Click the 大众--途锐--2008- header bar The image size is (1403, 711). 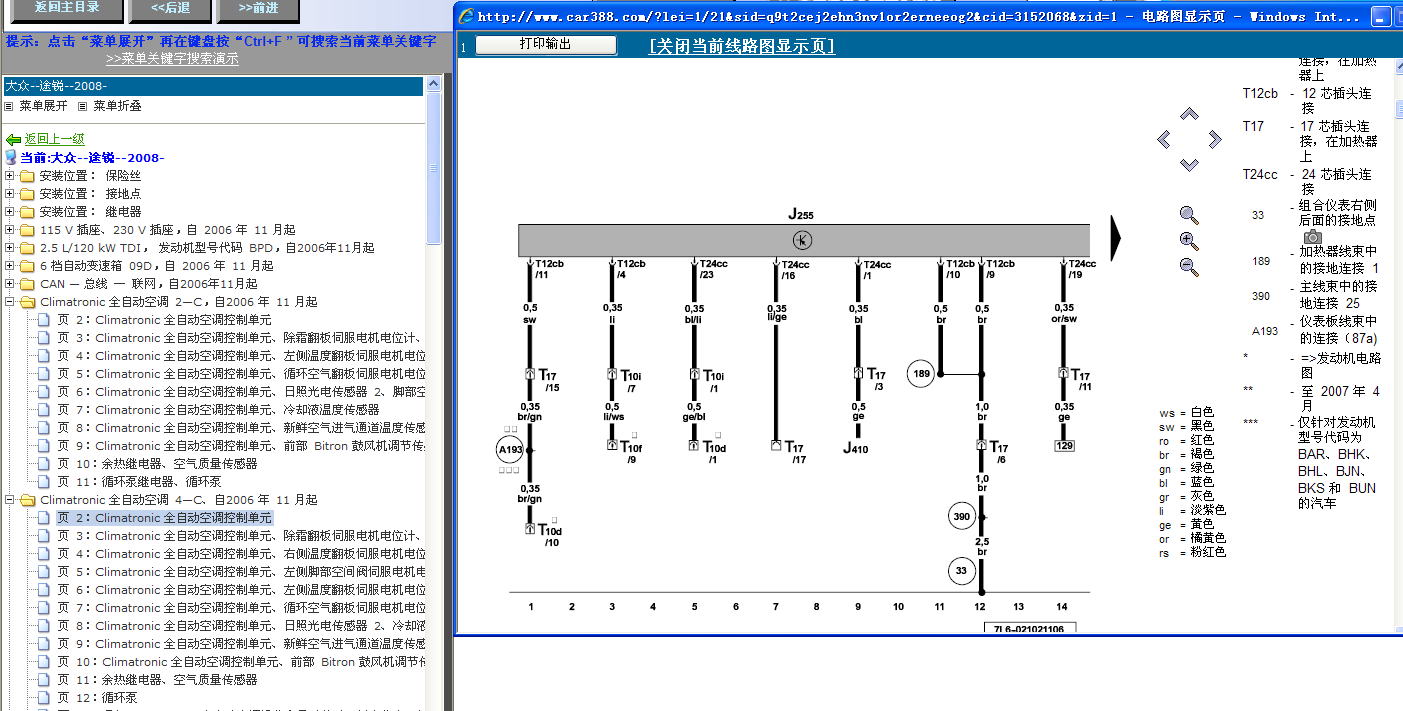tap(213, 86)
